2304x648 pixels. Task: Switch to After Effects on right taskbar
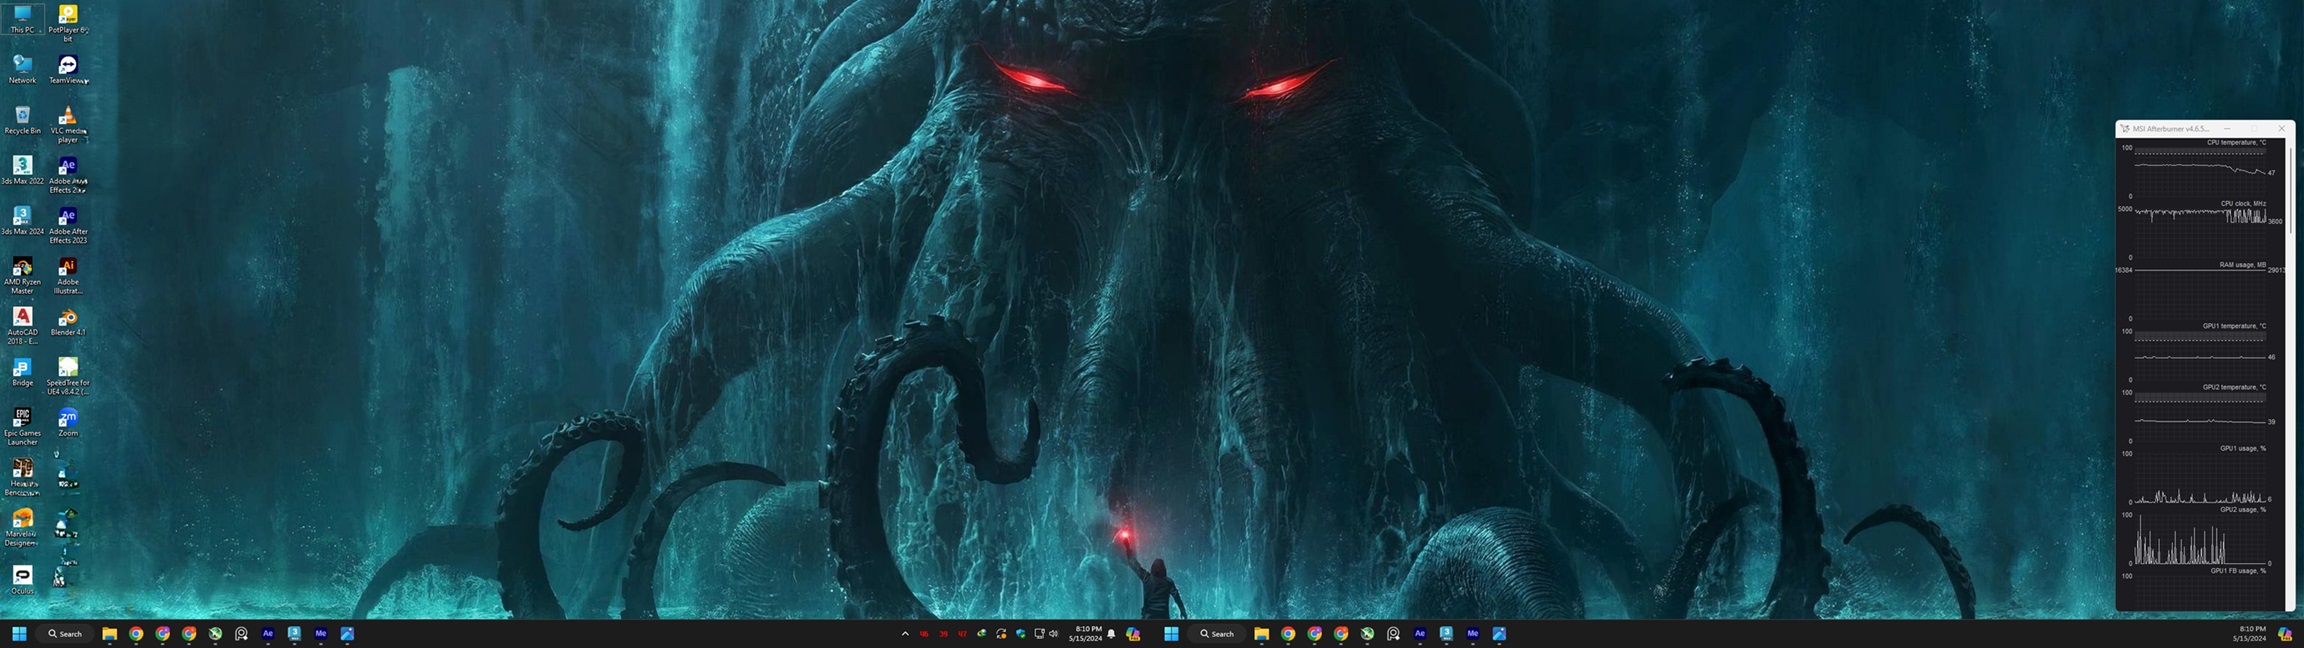coord(1420,634)
